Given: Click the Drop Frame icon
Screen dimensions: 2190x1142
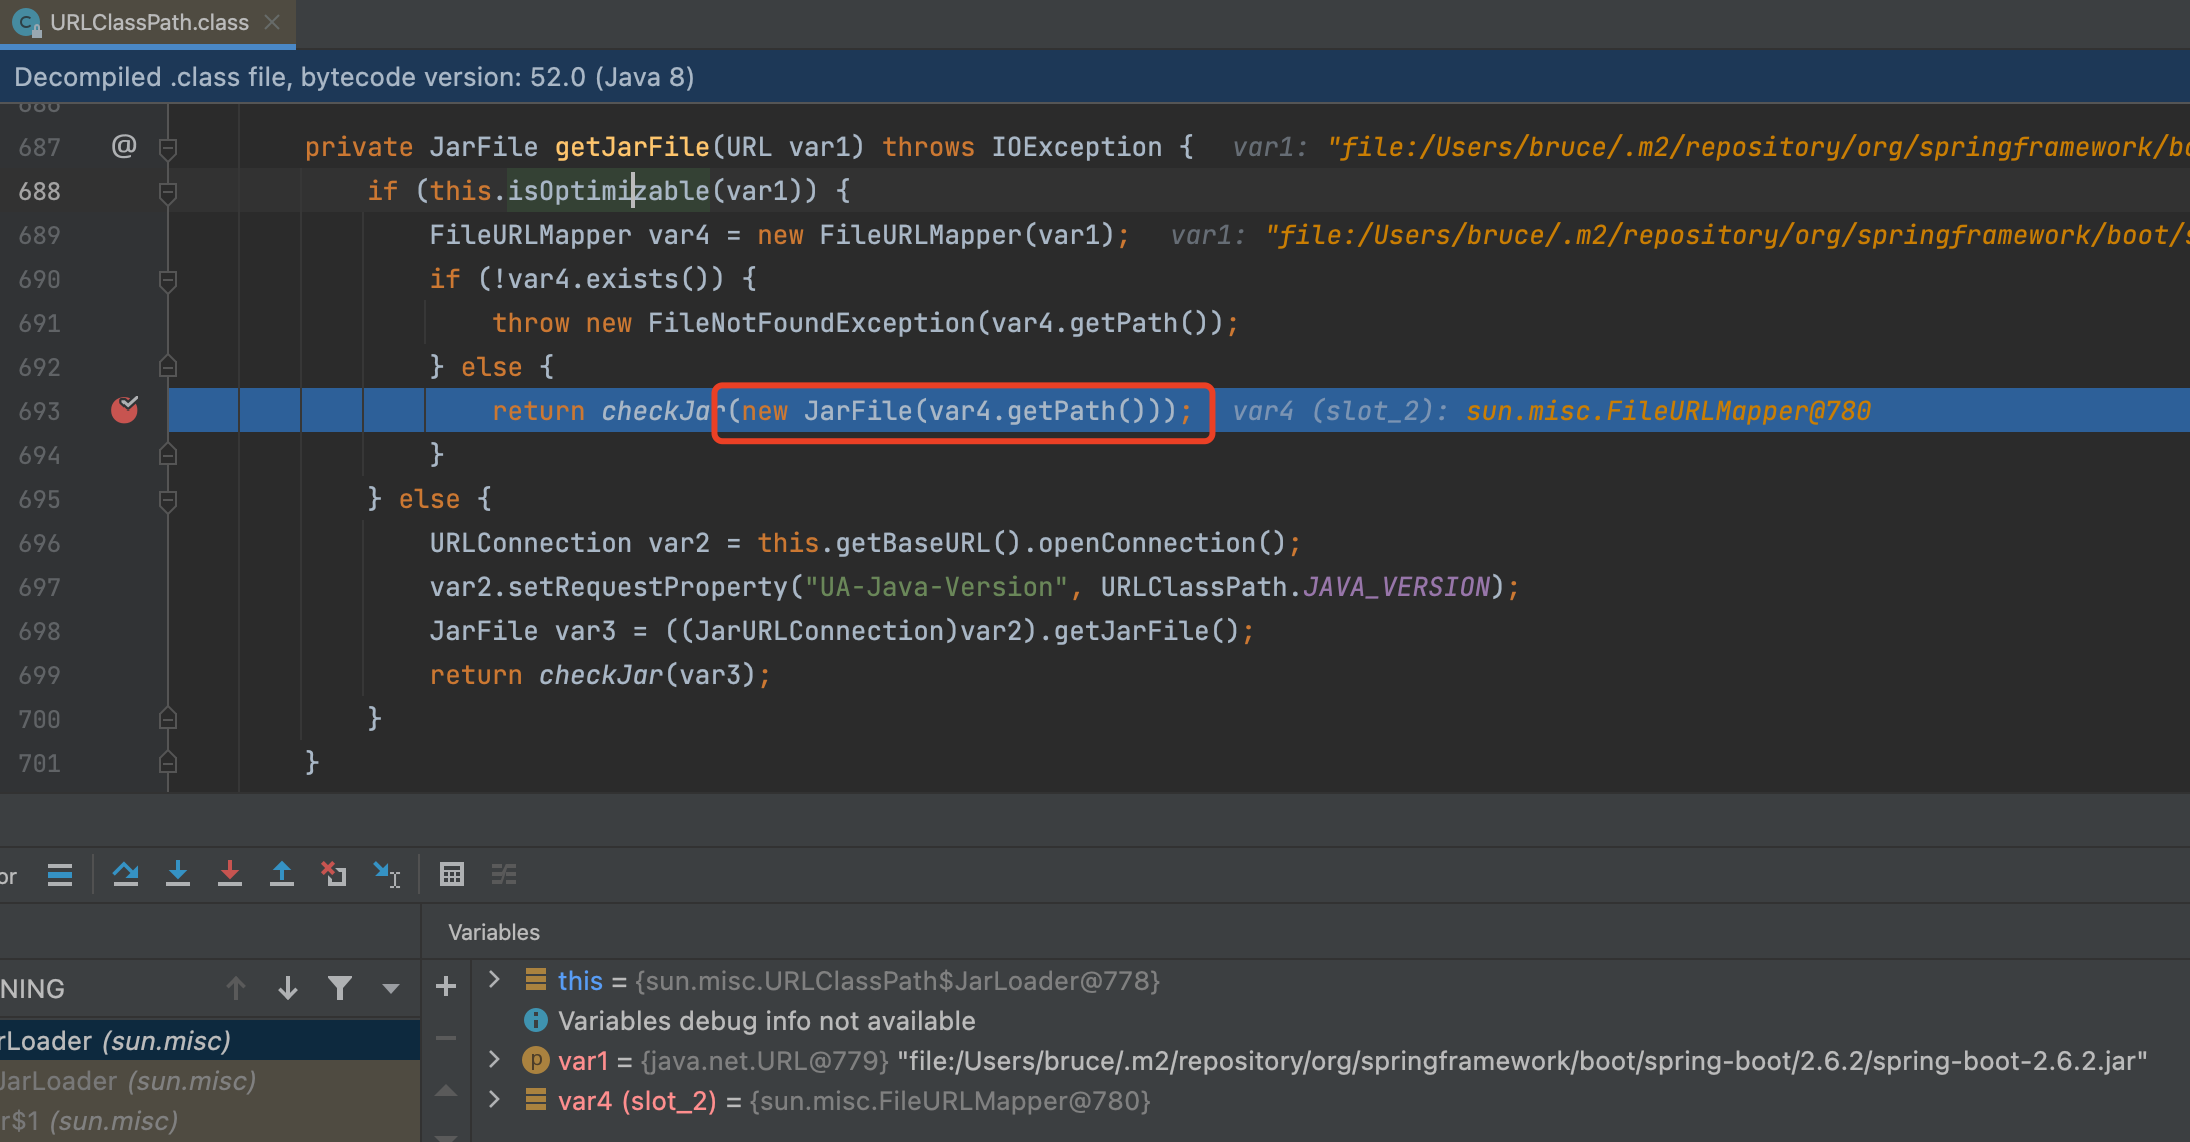Looking at the screenshot, I should click(334, 875).
